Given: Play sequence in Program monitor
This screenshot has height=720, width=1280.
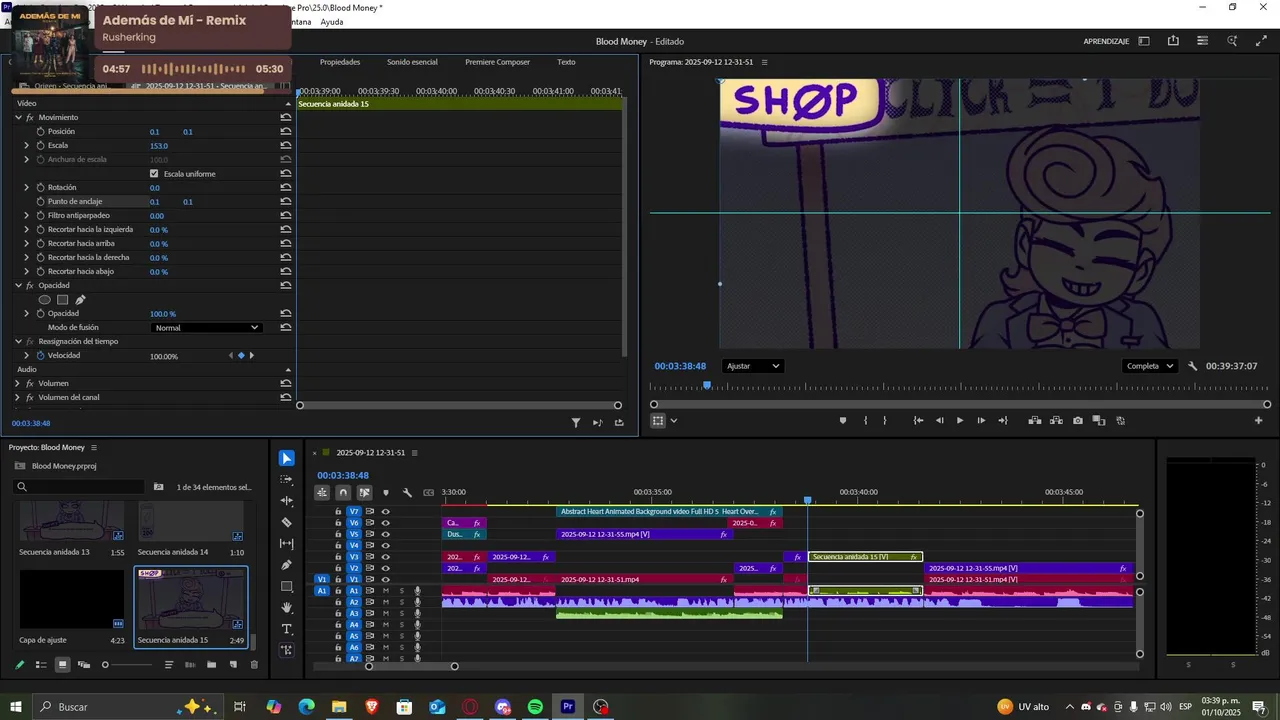Looking at the screenshot, I should [x=960, y=421].
